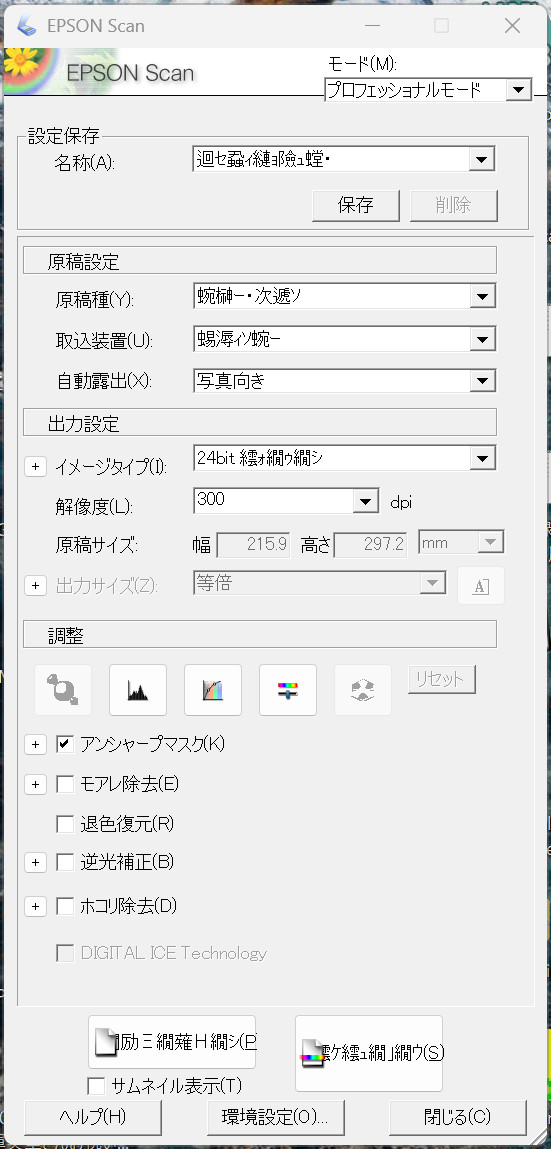Screen dimensions: 551x1149
Task: Open the histogram adjustment tool
Action: (x=138, y=690)
